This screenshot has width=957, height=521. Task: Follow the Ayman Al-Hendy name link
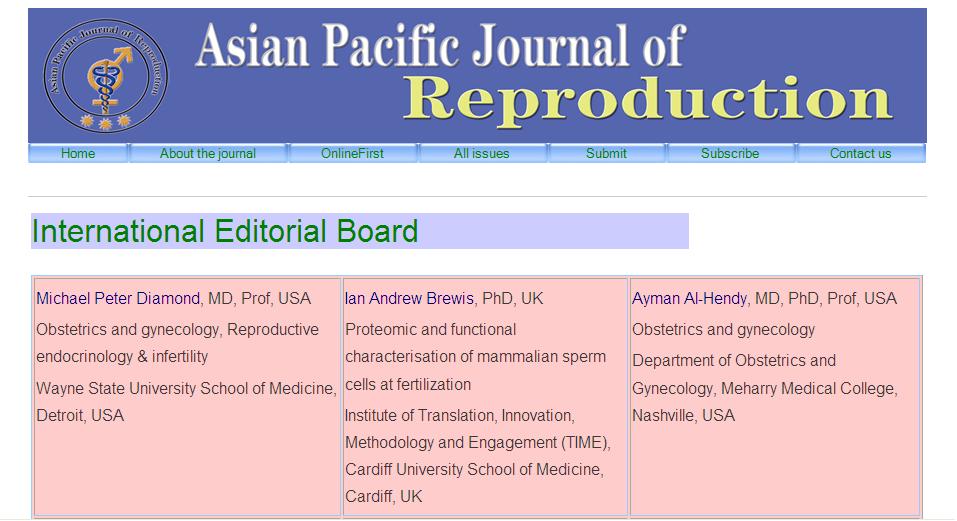click(689, 298)
